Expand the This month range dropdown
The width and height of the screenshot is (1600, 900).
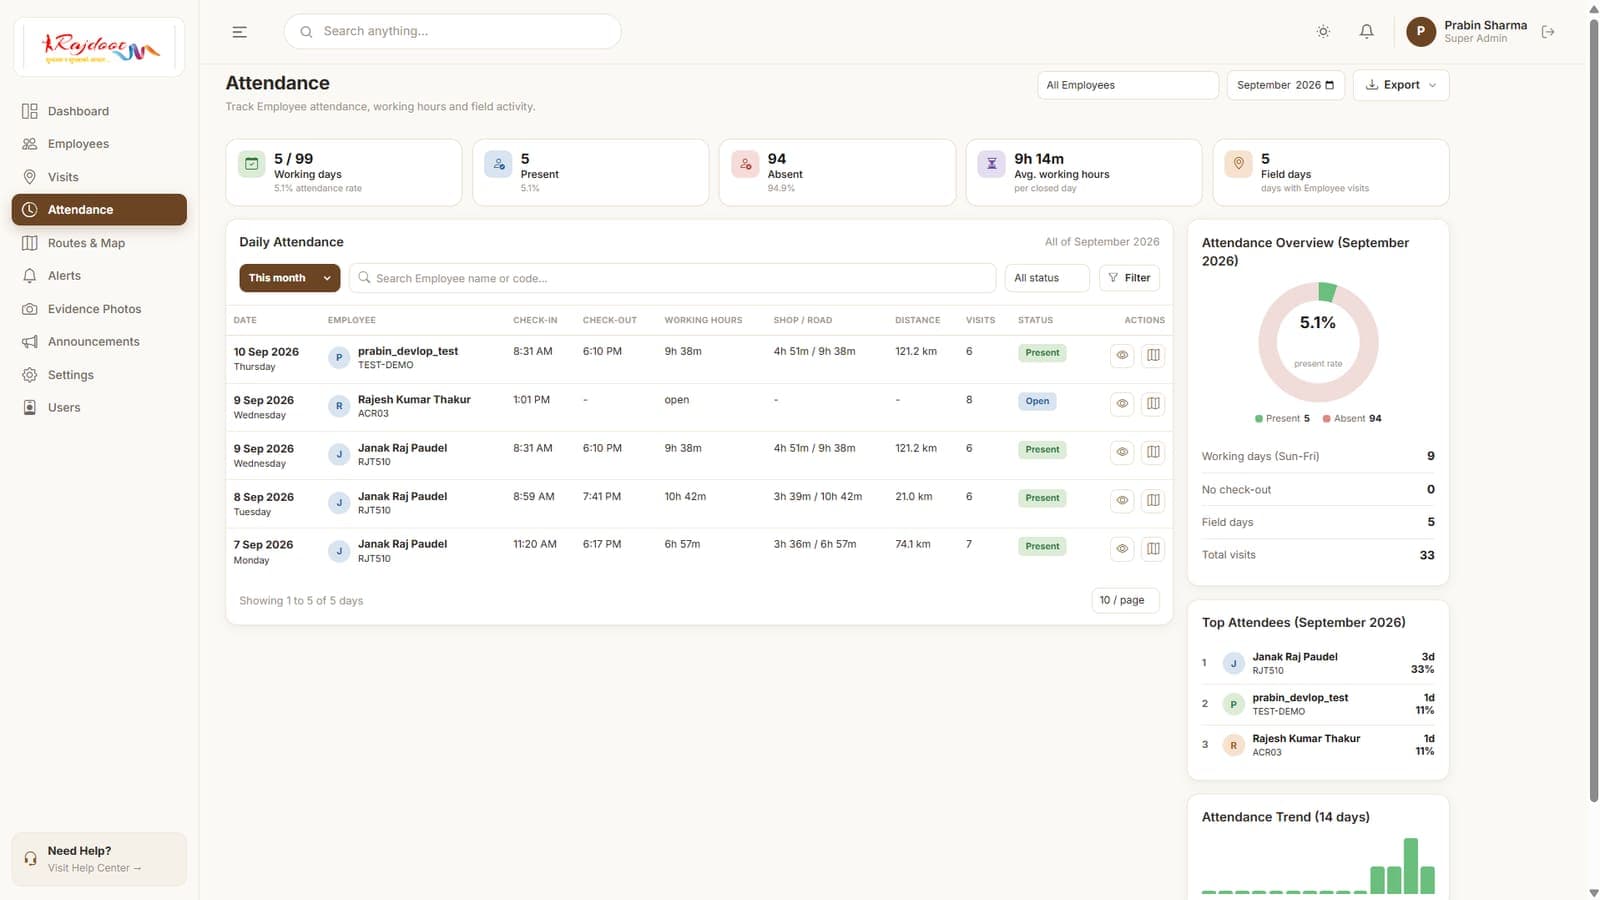289,278
